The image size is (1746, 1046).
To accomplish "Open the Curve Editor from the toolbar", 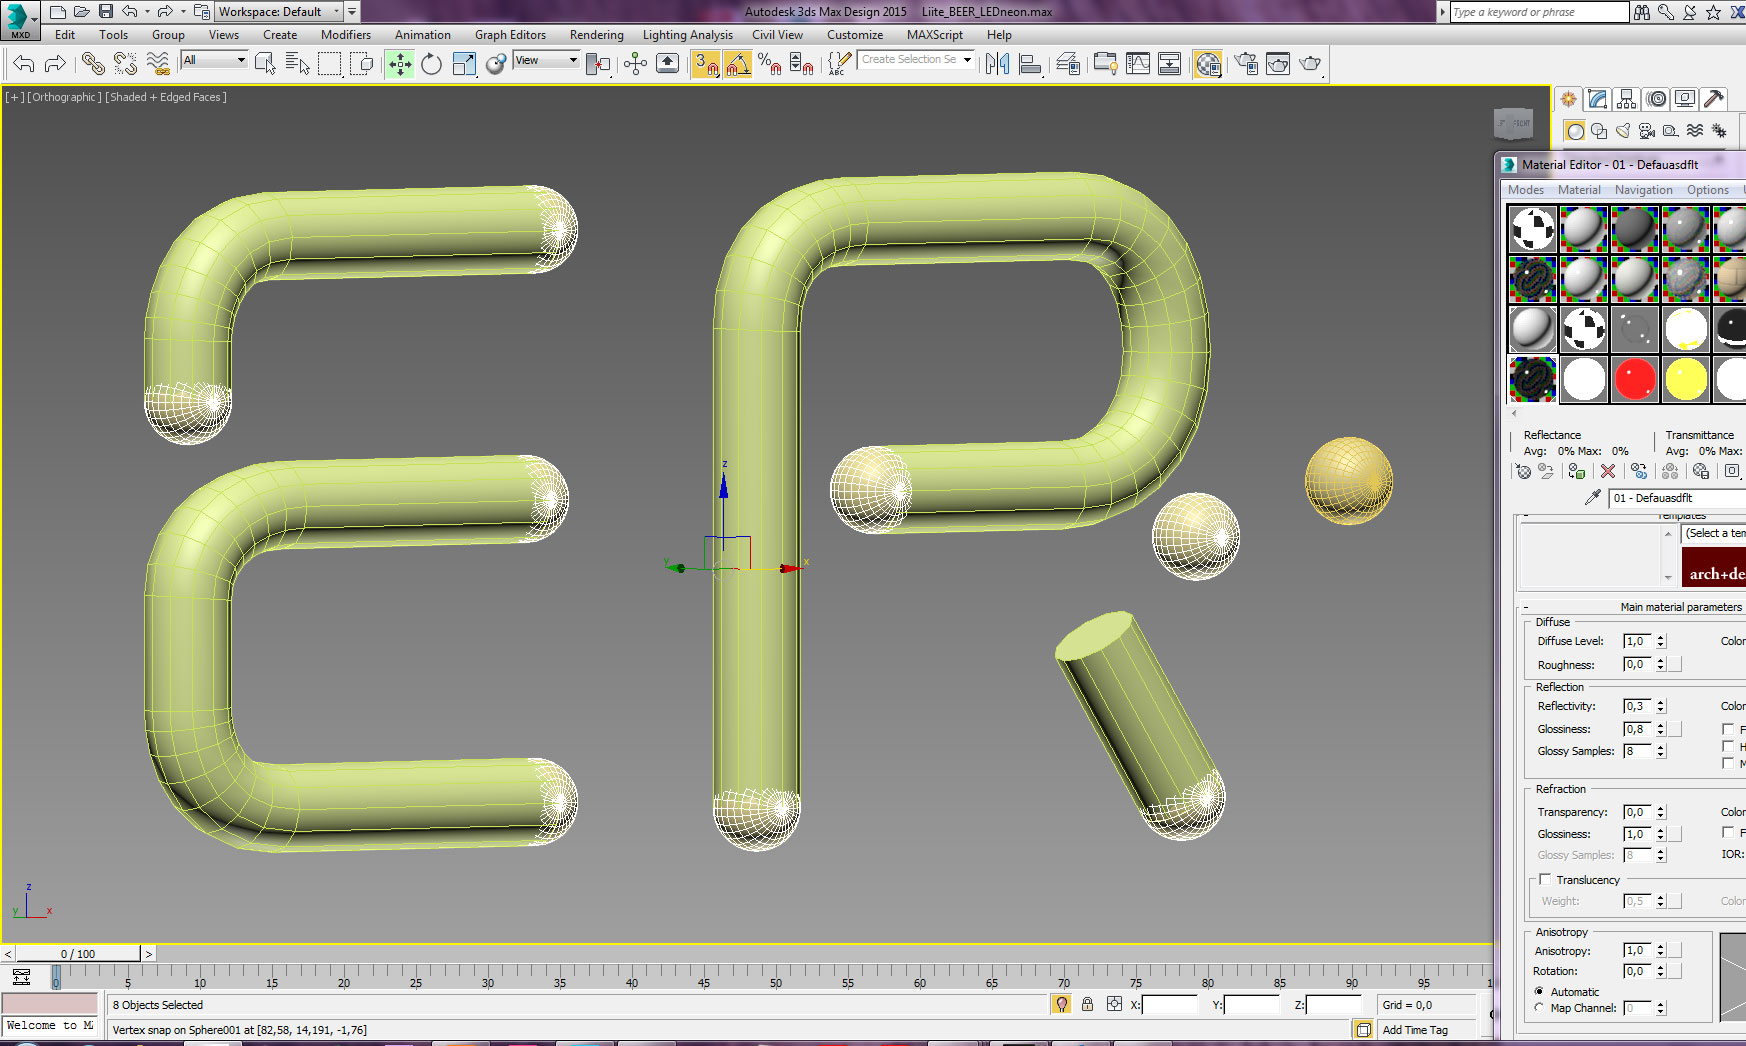I will click(1138, 65).
